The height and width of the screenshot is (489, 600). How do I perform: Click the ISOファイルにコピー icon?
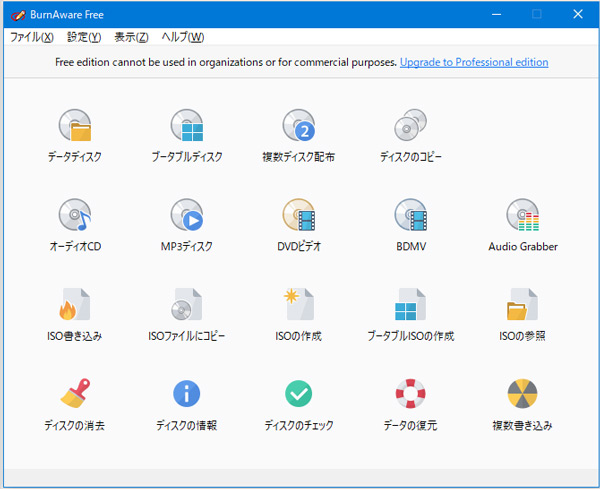coord(186,306)
